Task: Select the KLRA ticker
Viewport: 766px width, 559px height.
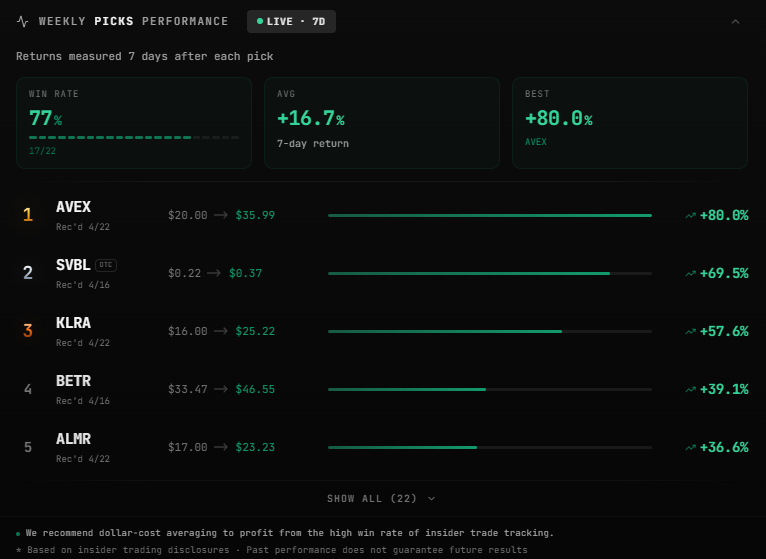Action: (73, 323)
